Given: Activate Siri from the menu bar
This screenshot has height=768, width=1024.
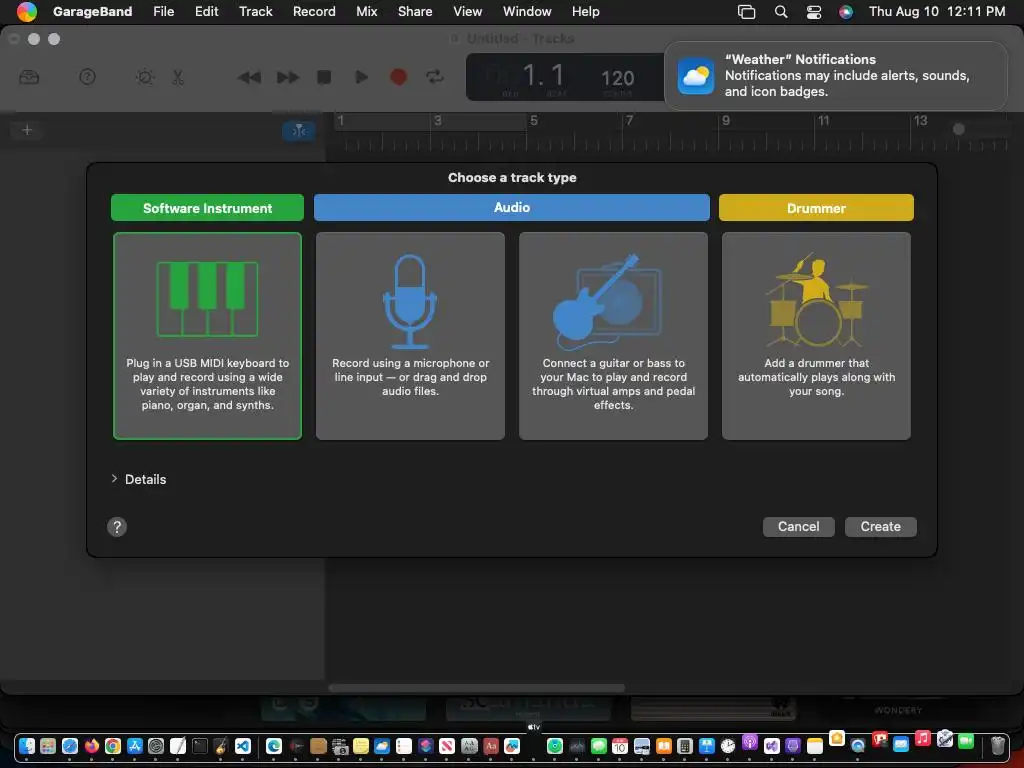Looking at the screenshot, I should [x=846, y=12].
